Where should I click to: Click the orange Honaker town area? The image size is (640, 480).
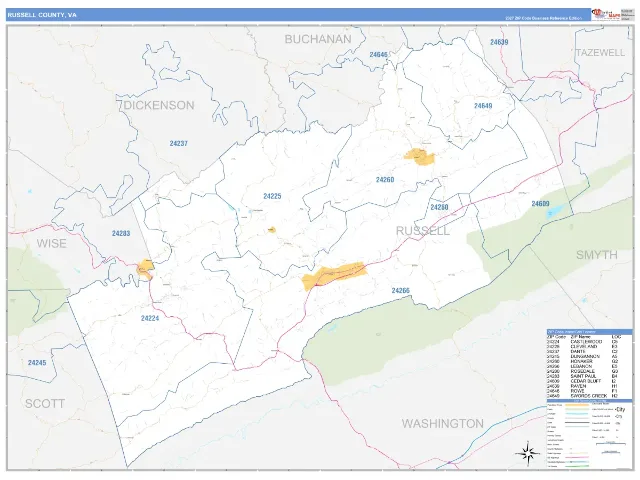click(419, 156)
